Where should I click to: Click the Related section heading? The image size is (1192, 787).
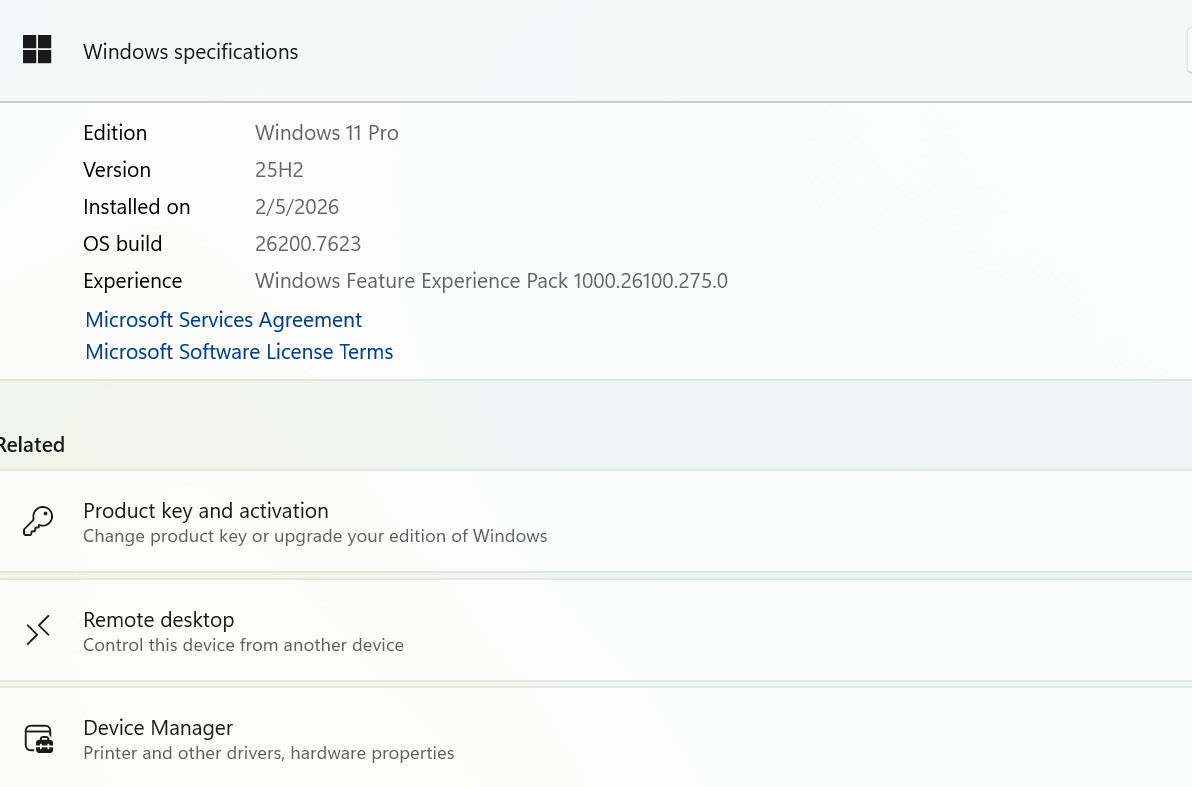(x=32, y=445)
